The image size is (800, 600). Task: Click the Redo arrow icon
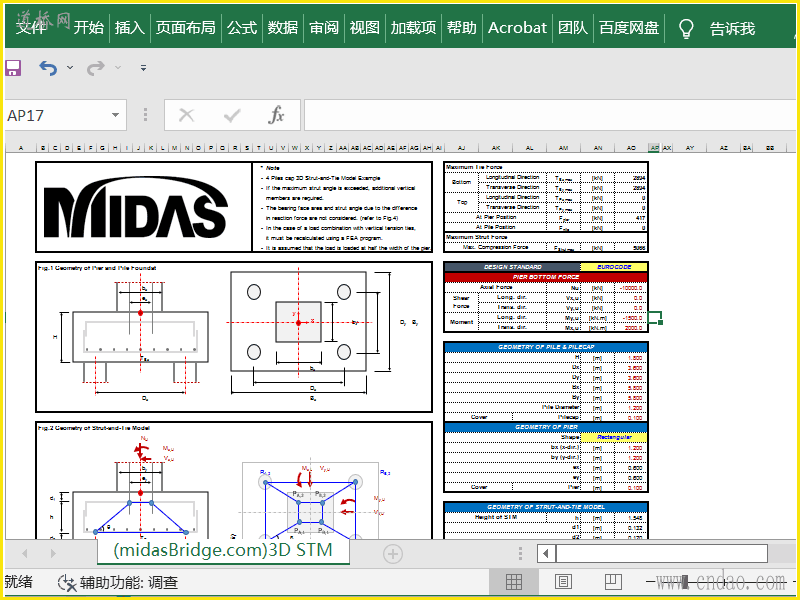point(95,67)
